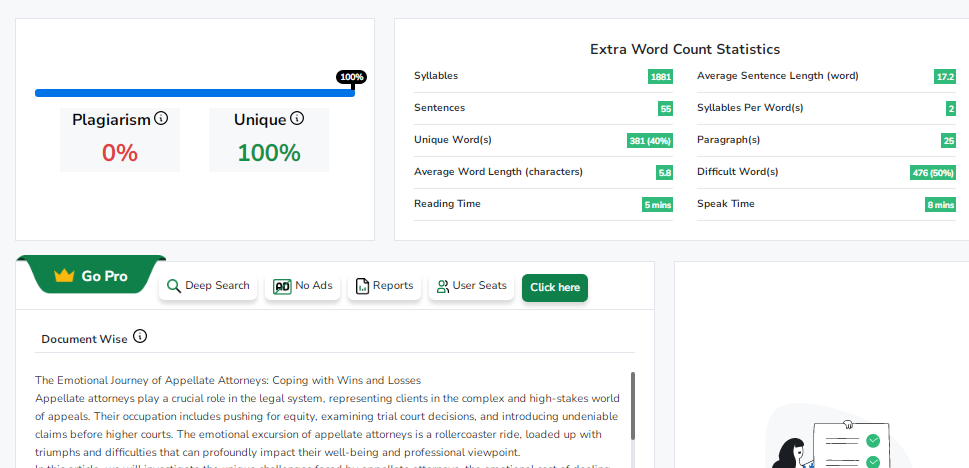
Task: Click the article title about Appellate Attorneys
Action: (228, 380)
